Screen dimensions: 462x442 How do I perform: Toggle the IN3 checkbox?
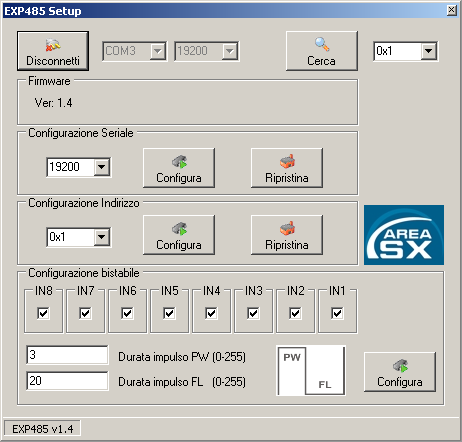click(253, 313)
